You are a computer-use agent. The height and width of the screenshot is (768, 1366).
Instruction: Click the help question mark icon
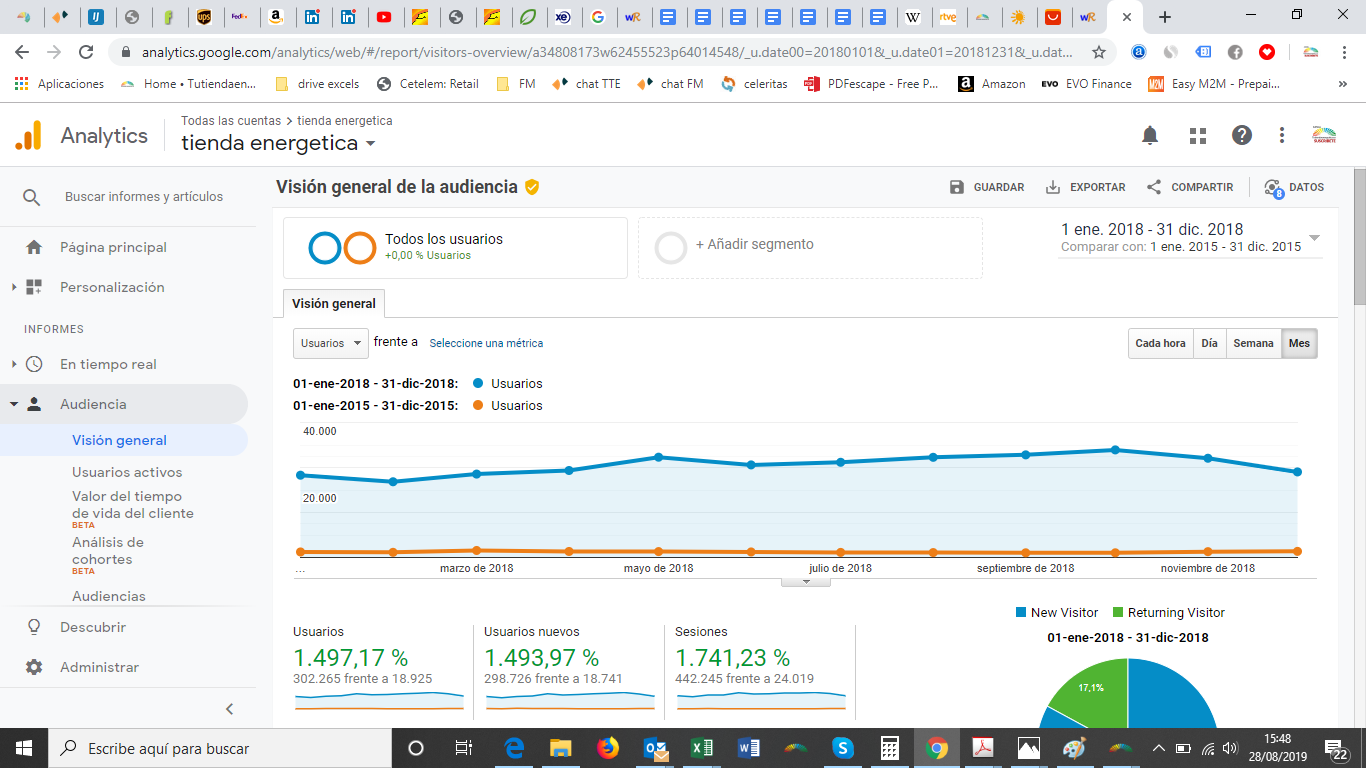tap(1242, 135)
